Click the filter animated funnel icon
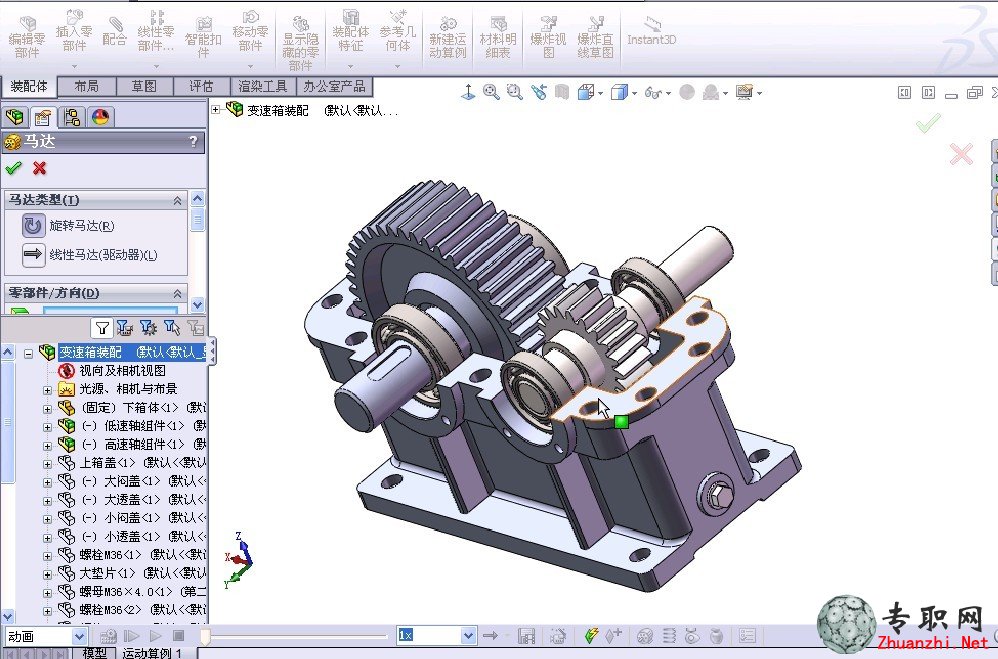998x659 pixels. coord(125,328)
